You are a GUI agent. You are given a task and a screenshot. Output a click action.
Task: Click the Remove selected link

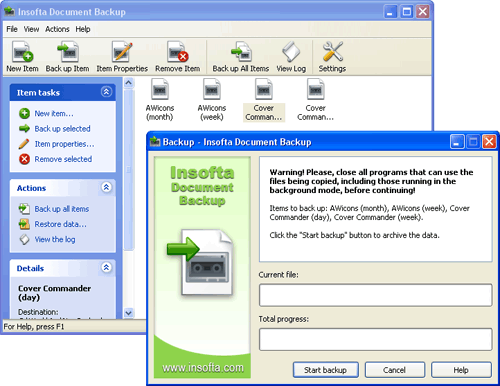tap(63, 159)
